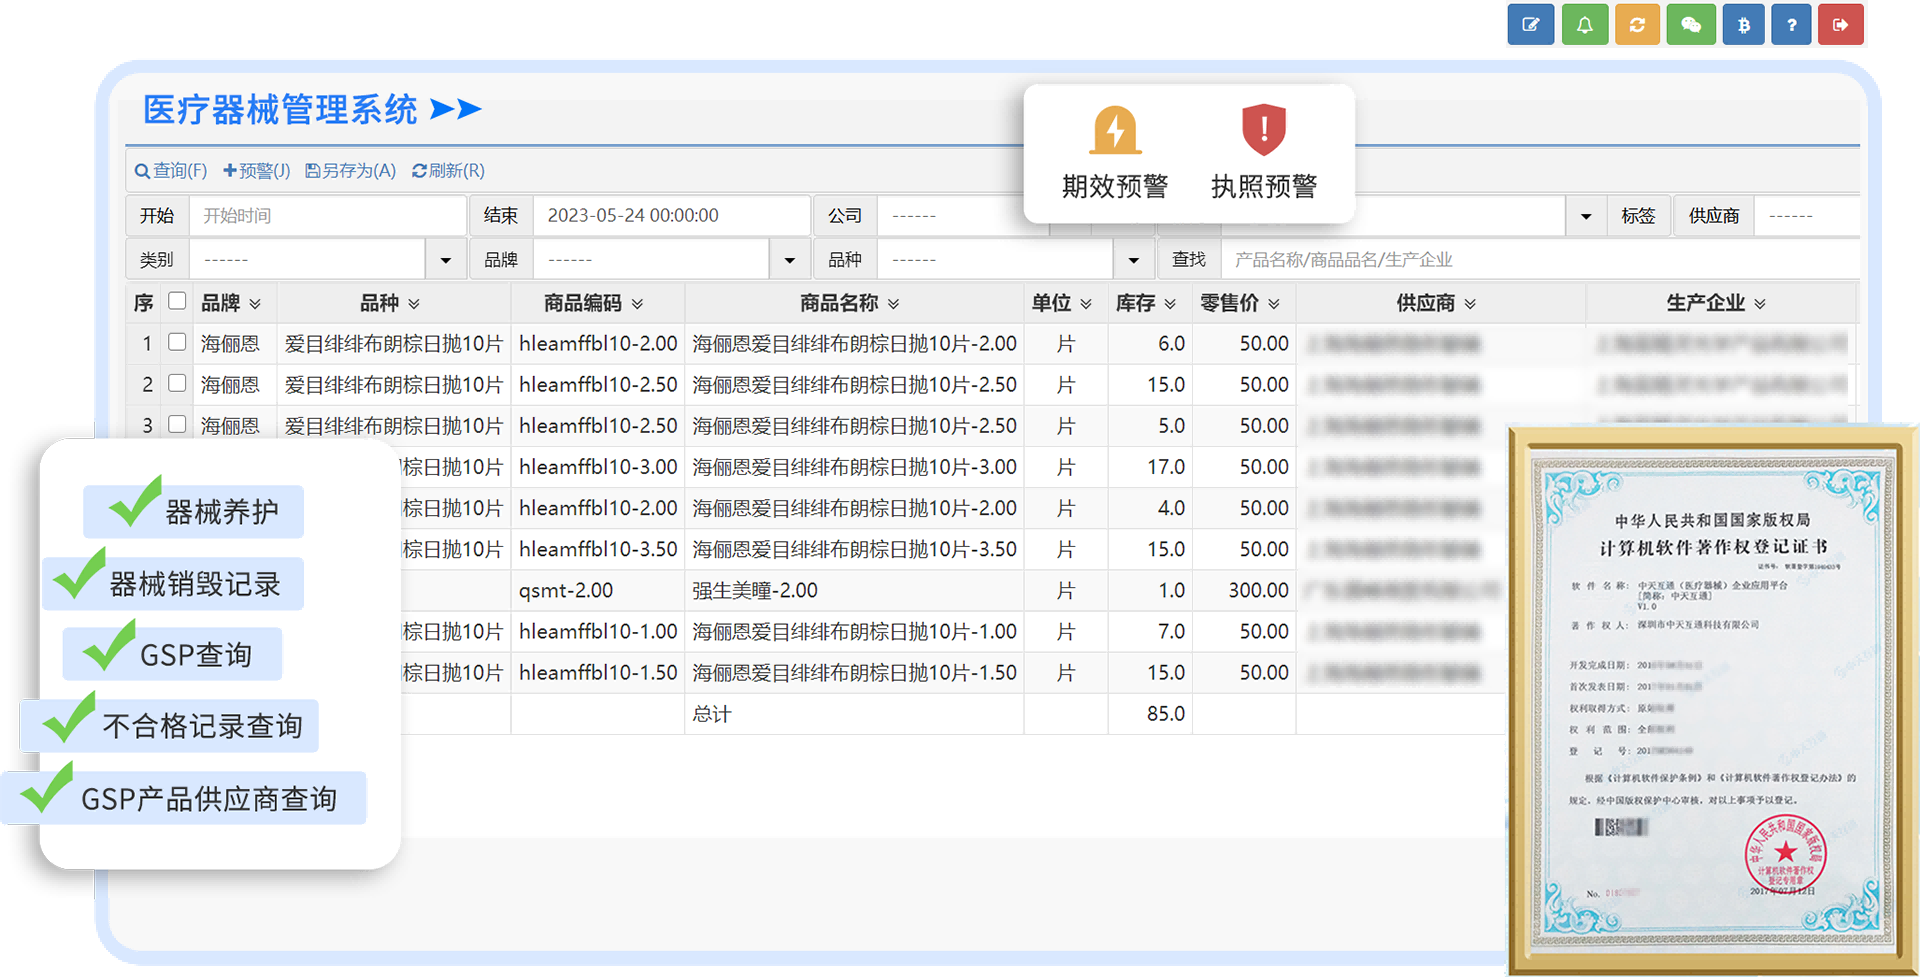The height and width of the screenshot is (977, 1920).
Task: Open the 期效预警 expiry warning icon
Action: click(x=1115, y=132)
